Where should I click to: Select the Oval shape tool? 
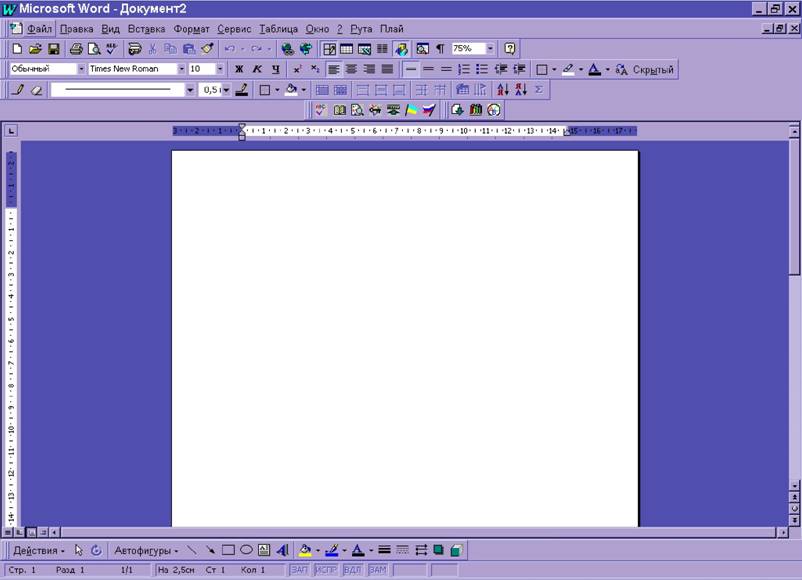click(246, 550)
